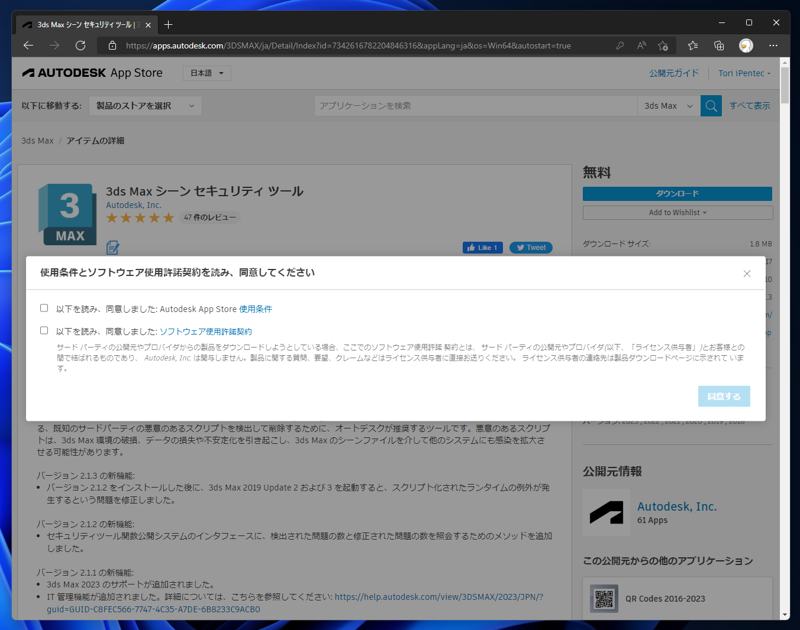The image size is (800, 630).
Task: Click the blue search magnifier button
Action: coord(711,106)
